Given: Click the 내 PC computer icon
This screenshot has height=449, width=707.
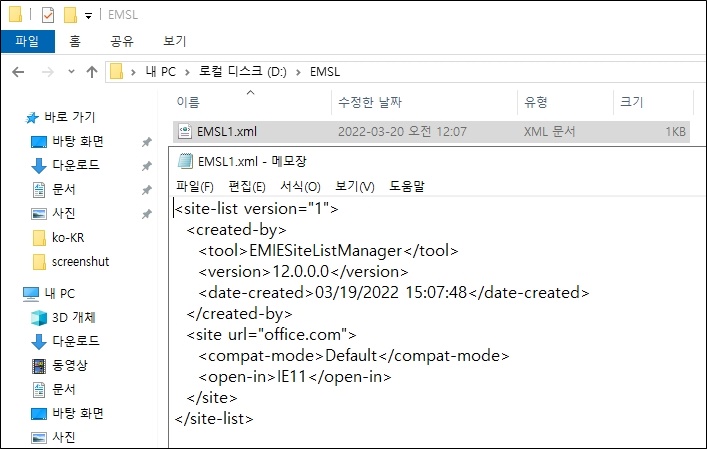Looking at the screenshot, I should click(x=31, y=294).
